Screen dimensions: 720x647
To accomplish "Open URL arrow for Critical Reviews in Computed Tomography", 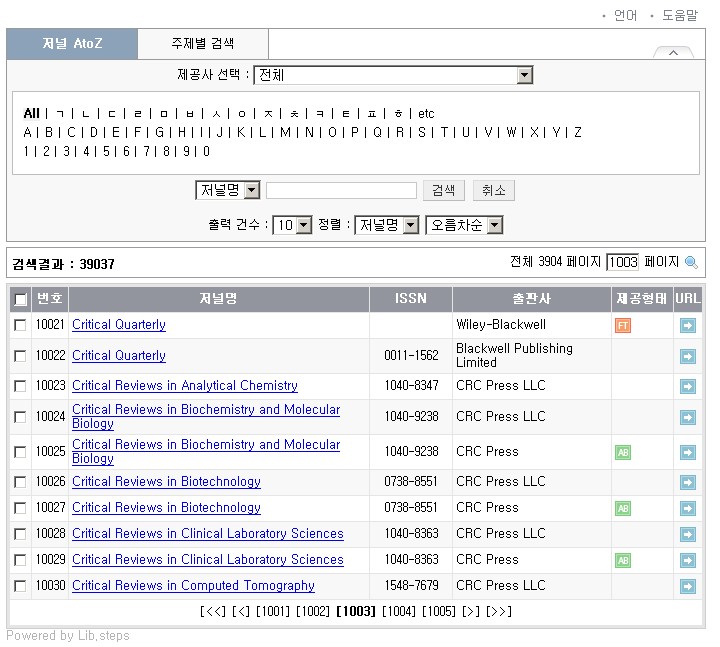I will click(687, 586).
